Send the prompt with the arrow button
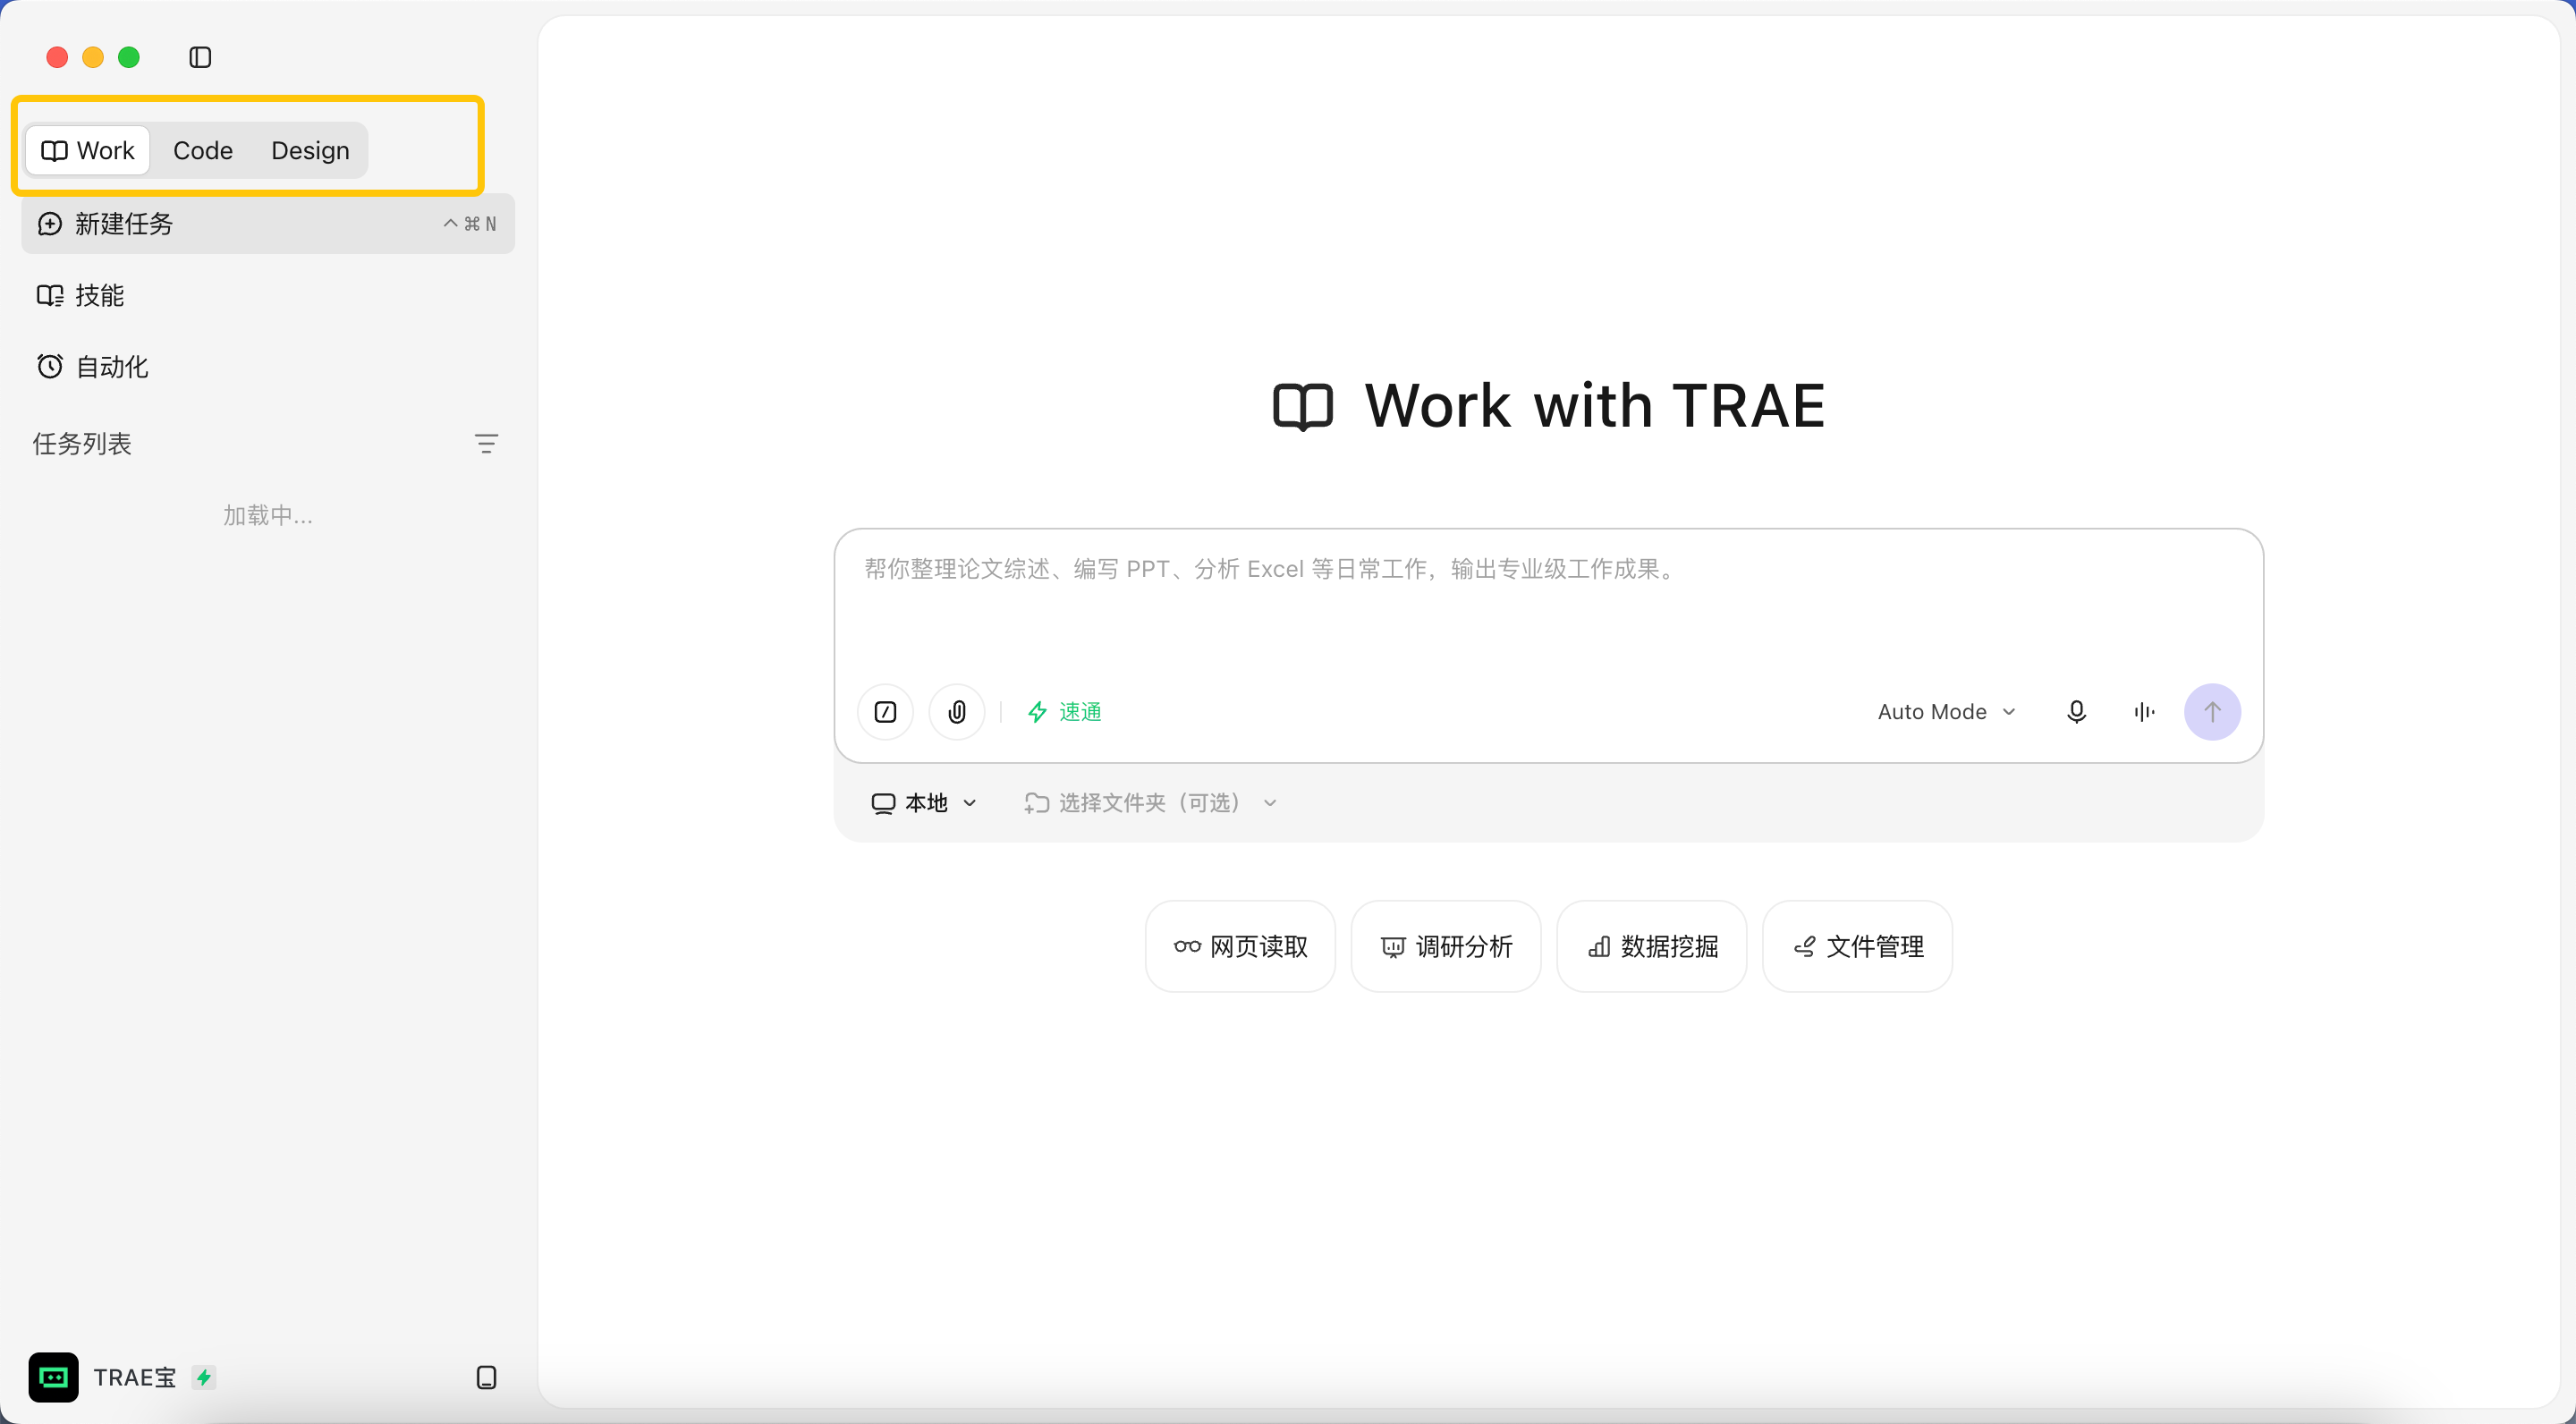 (2212, 712)
